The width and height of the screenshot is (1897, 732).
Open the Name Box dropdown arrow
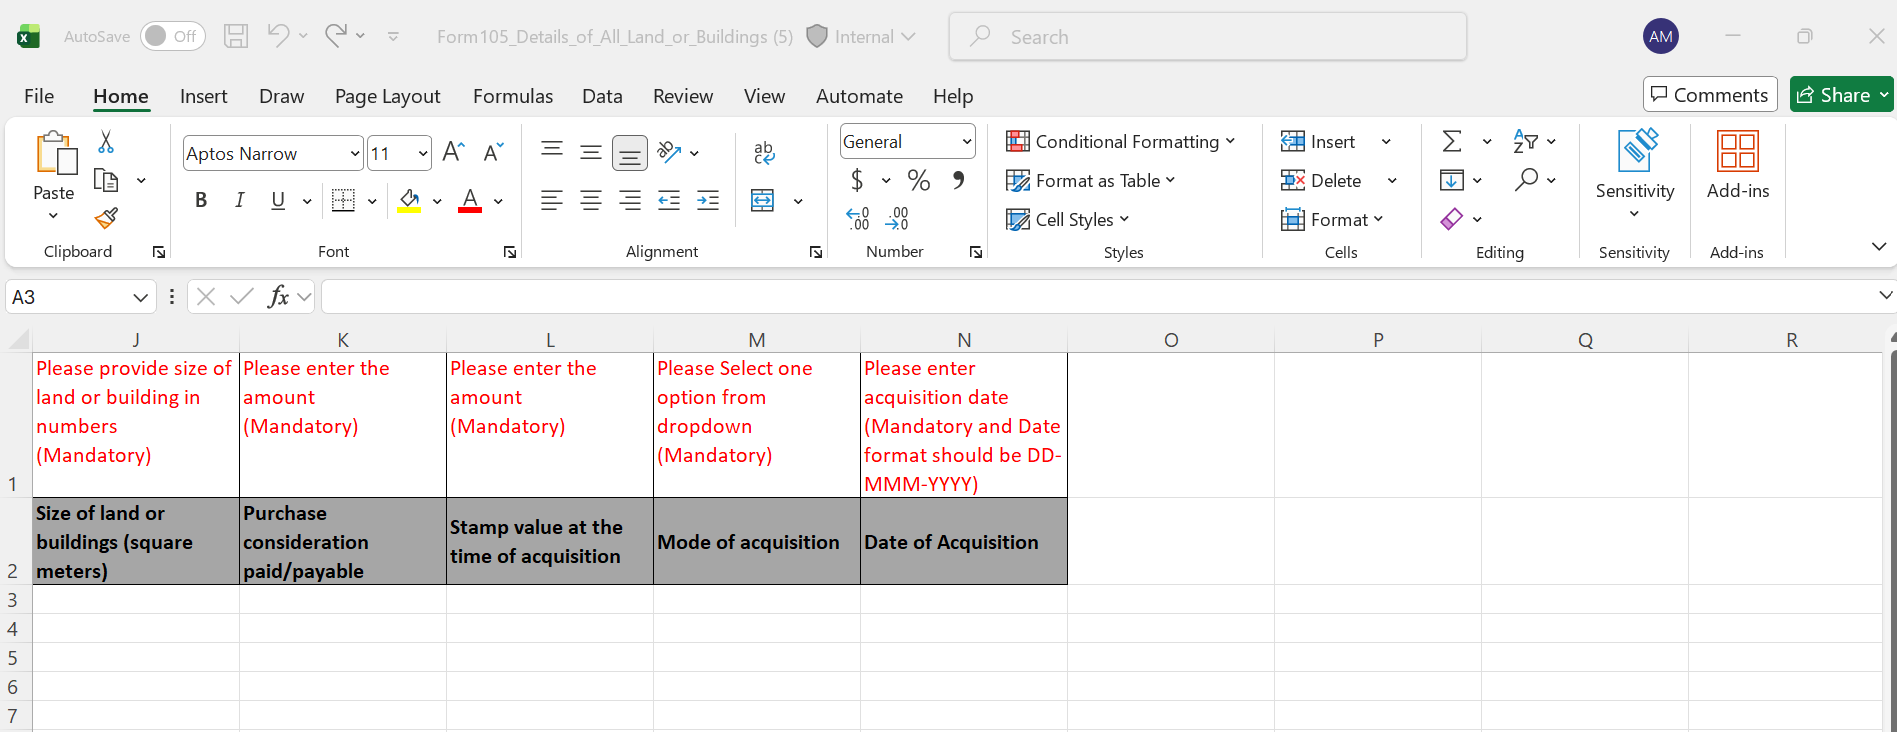pos(140,297)
